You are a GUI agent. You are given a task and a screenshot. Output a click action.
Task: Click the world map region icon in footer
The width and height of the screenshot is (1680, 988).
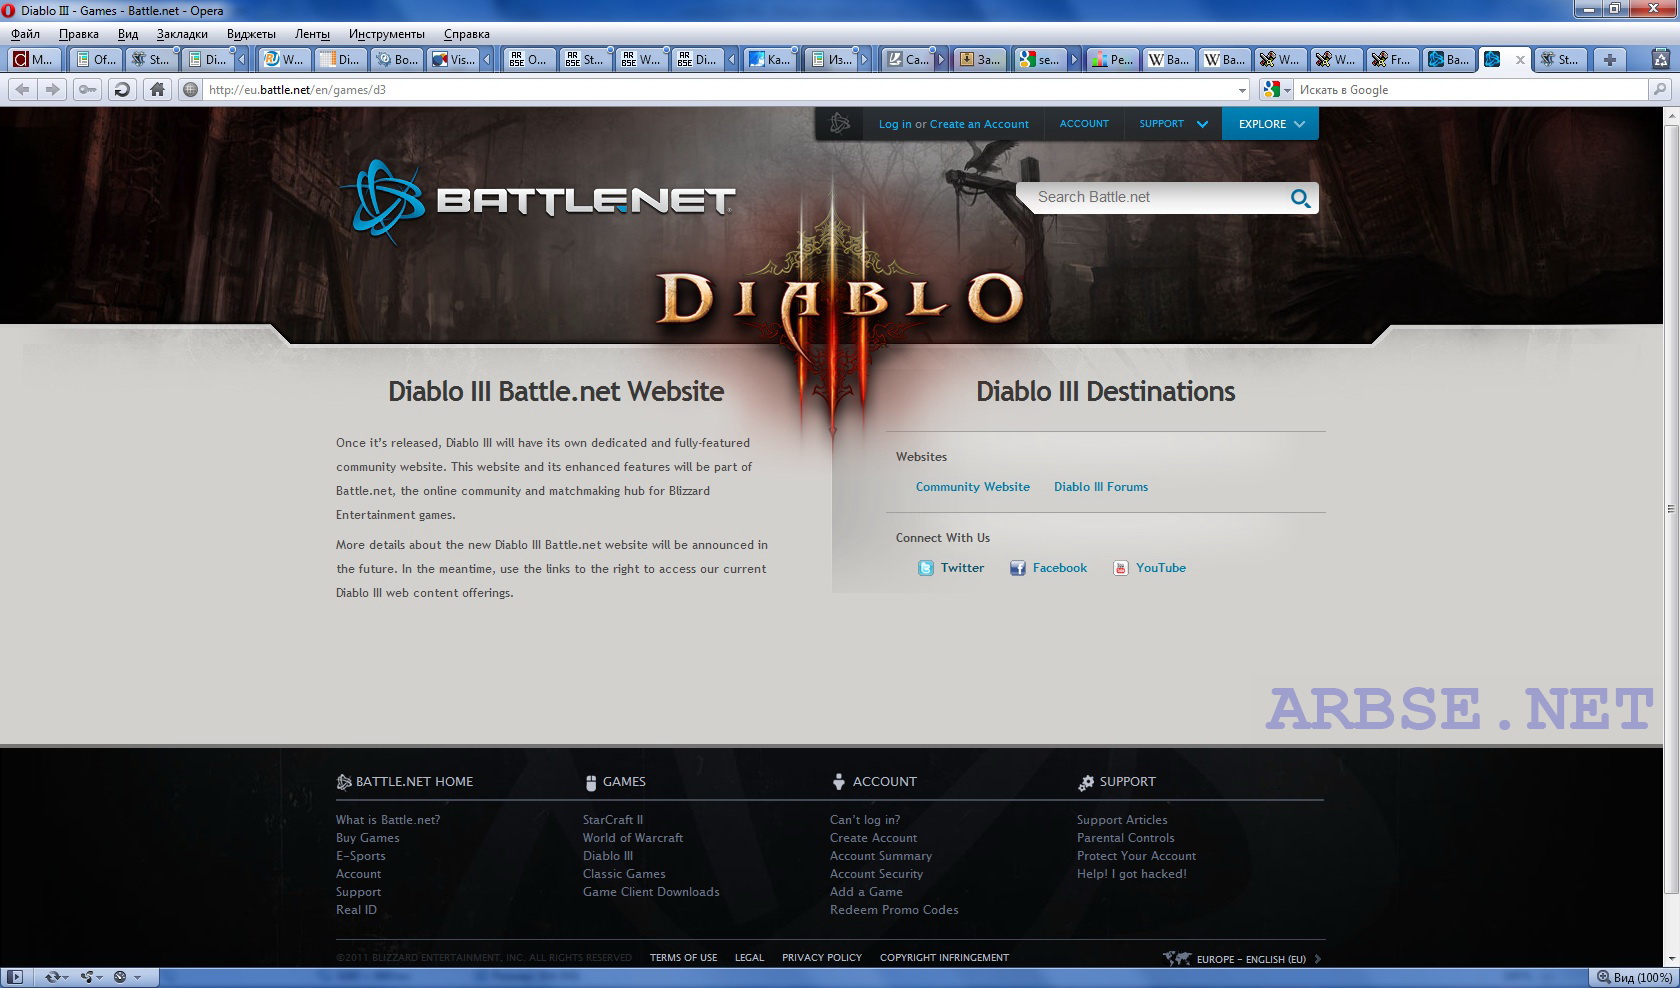click(x=1177, y=958)
